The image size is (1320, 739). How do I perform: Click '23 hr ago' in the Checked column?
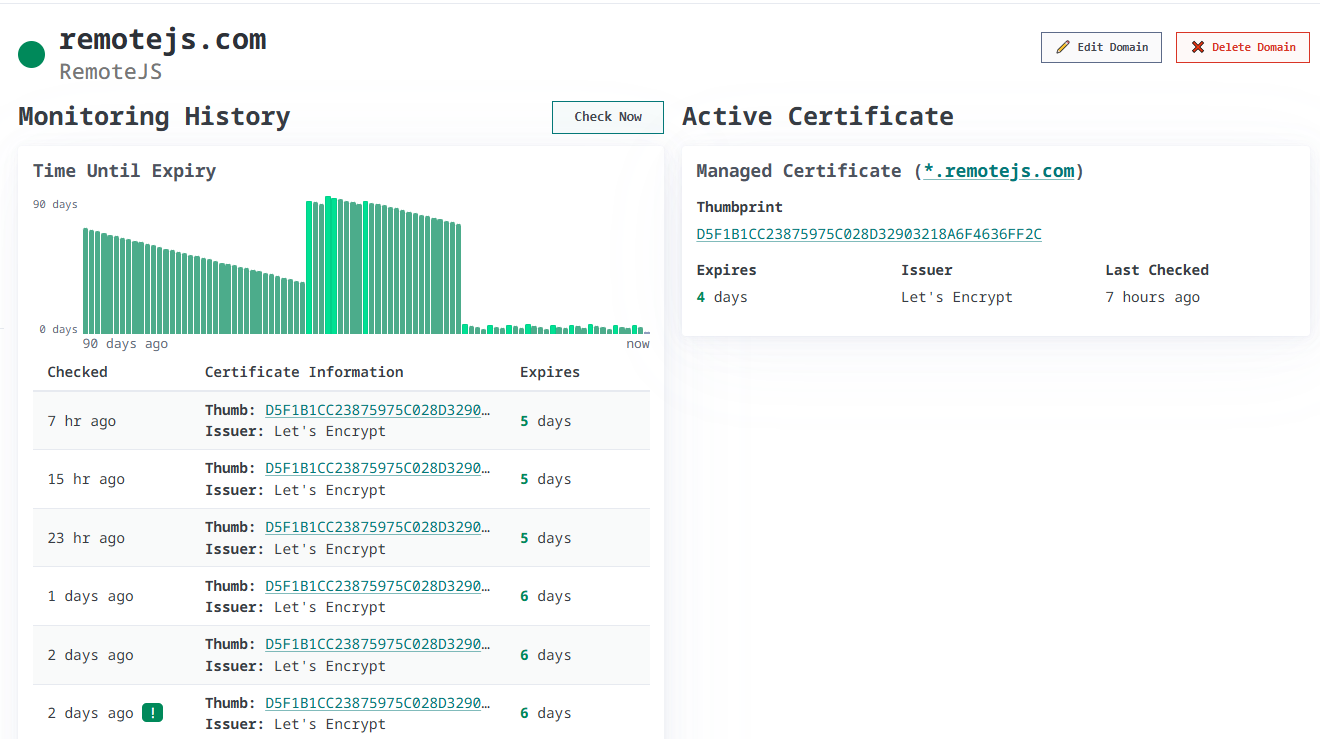[86, 538]
